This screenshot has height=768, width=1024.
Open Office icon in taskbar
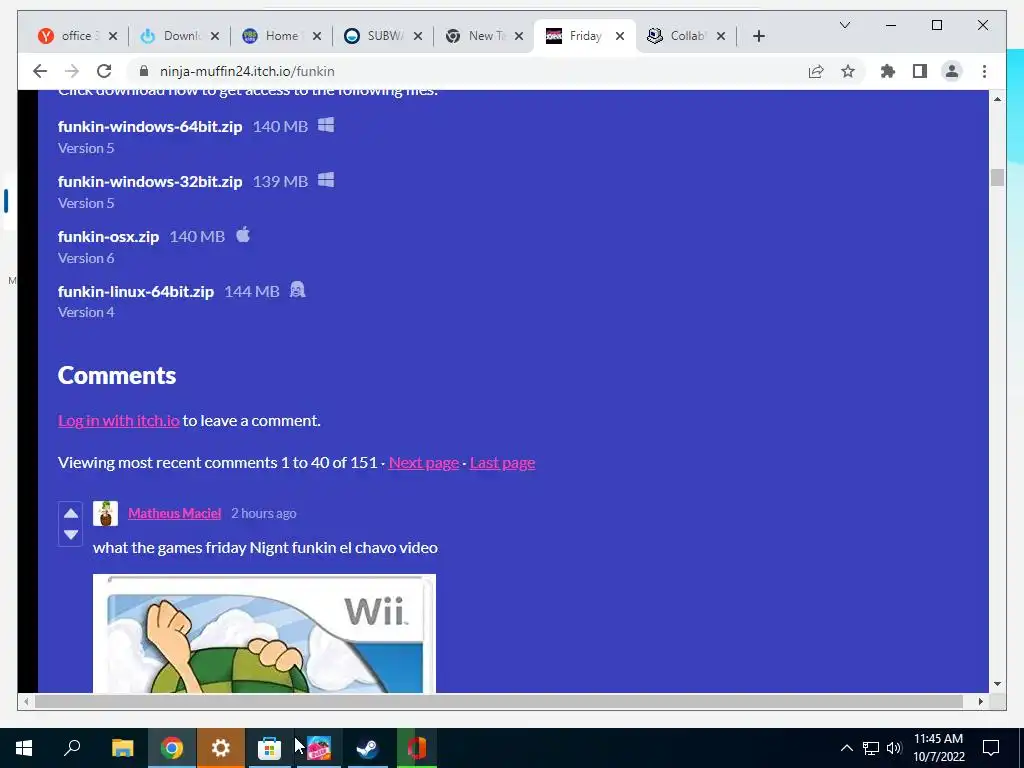click(x=417, y=748)
